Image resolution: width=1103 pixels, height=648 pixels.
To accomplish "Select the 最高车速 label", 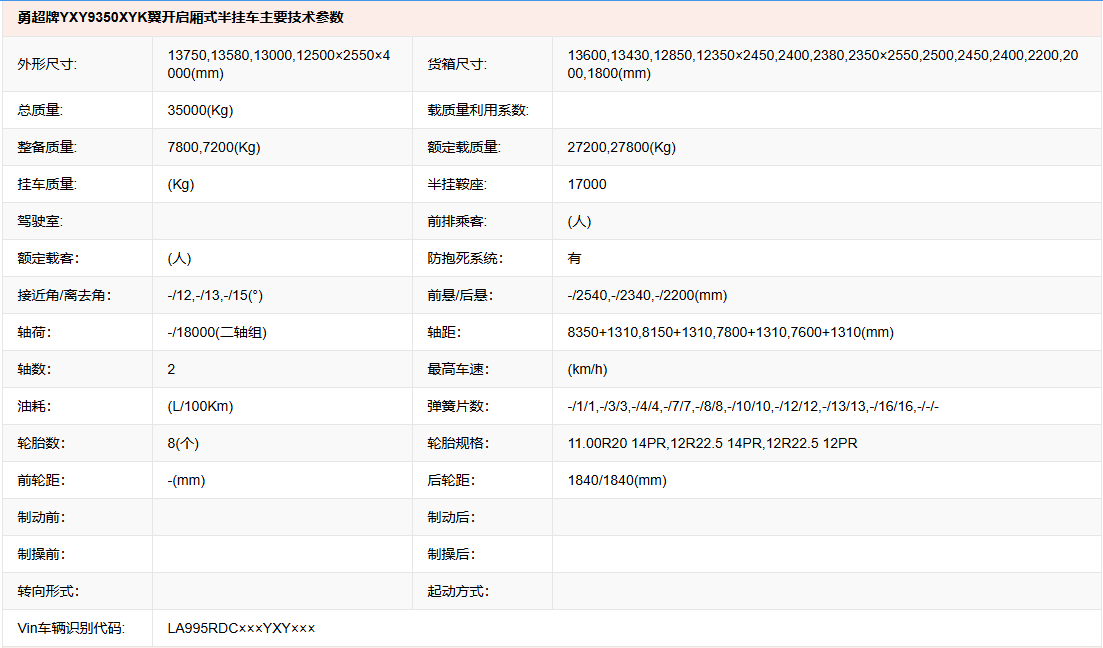I will [x=458, y=369].
